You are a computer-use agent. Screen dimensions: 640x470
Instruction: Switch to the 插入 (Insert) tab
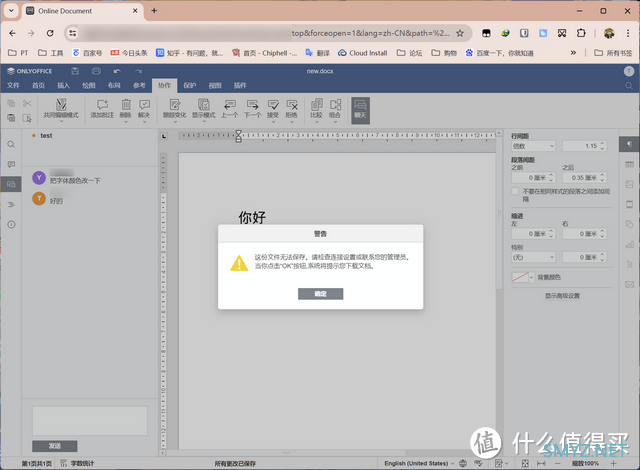pos(63,85)
